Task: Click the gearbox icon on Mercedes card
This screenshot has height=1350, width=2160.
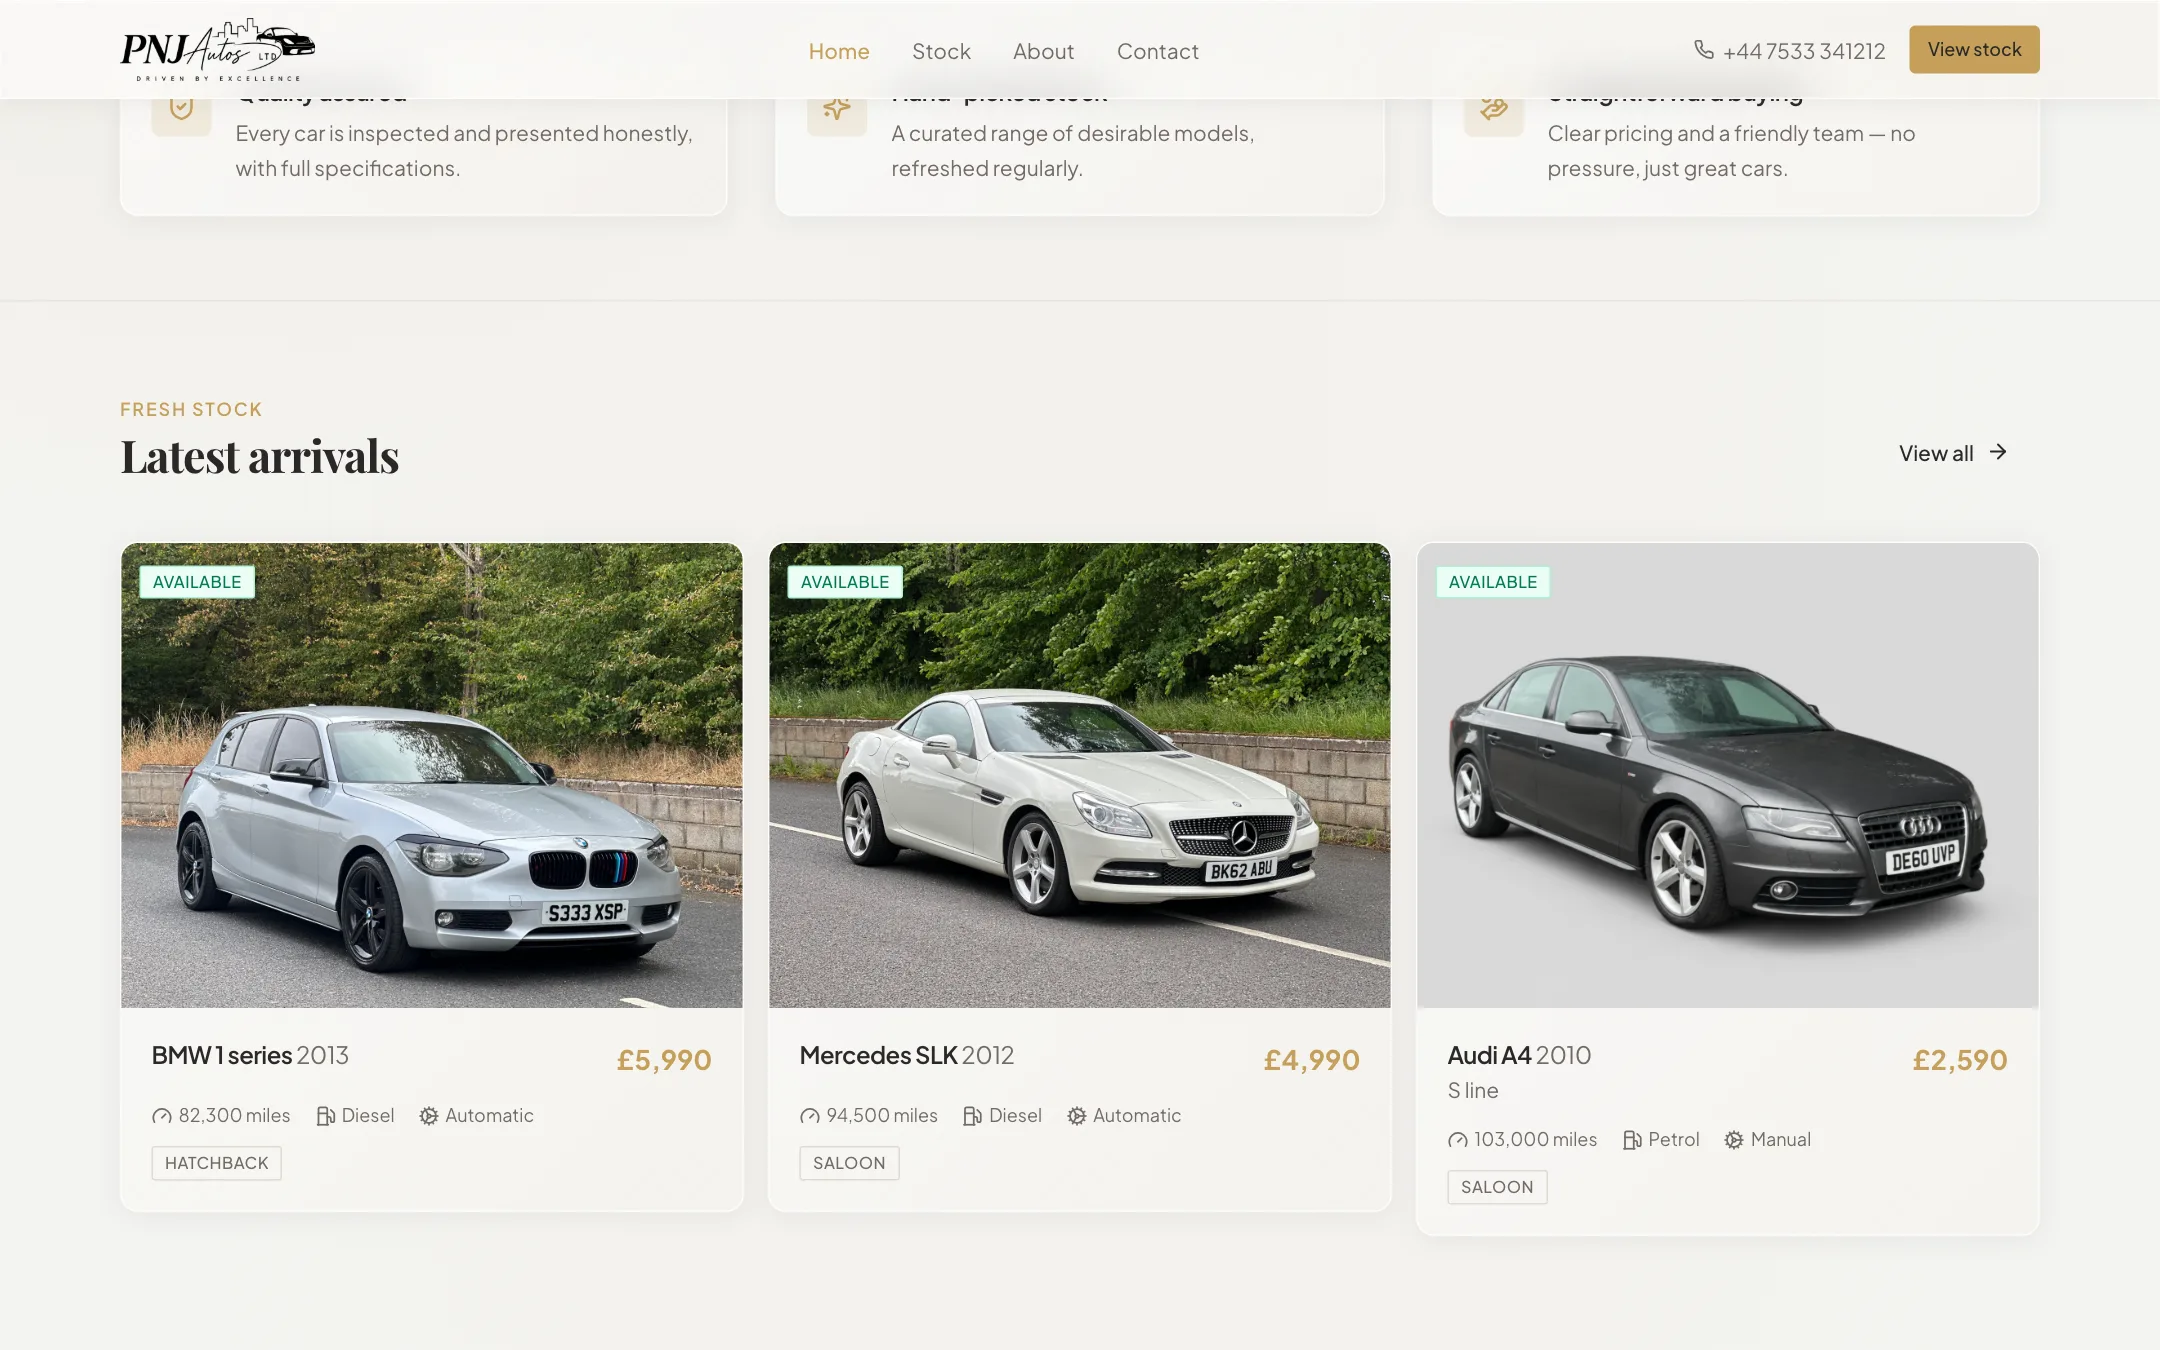Action: [1077, 1116]
